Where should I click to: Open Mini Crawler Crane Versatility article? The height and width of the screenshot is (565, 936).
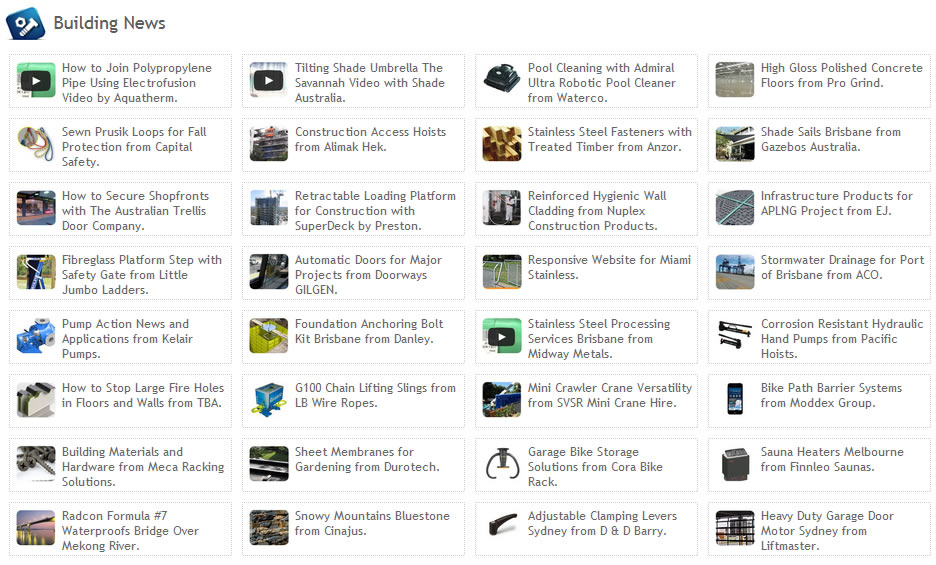point(609,395)
